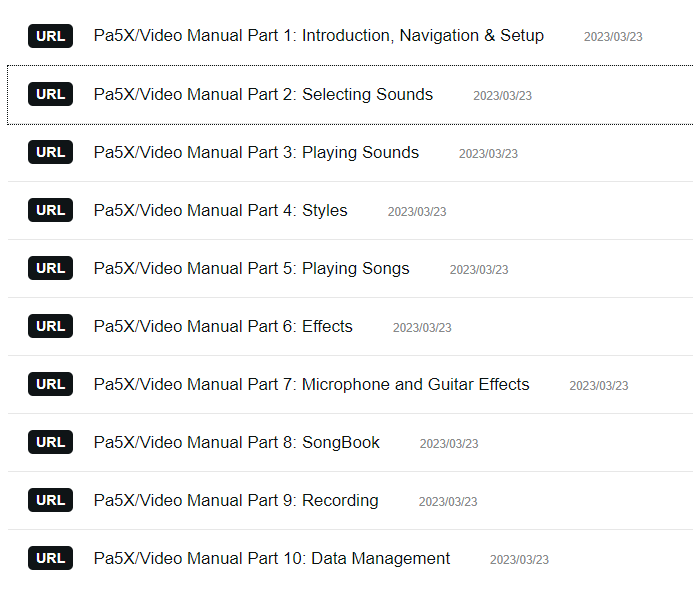Click the URL badge for Part 4: Styles
Image resolution: width=693 pixels, height=613 pixels.
coord(50,210)
